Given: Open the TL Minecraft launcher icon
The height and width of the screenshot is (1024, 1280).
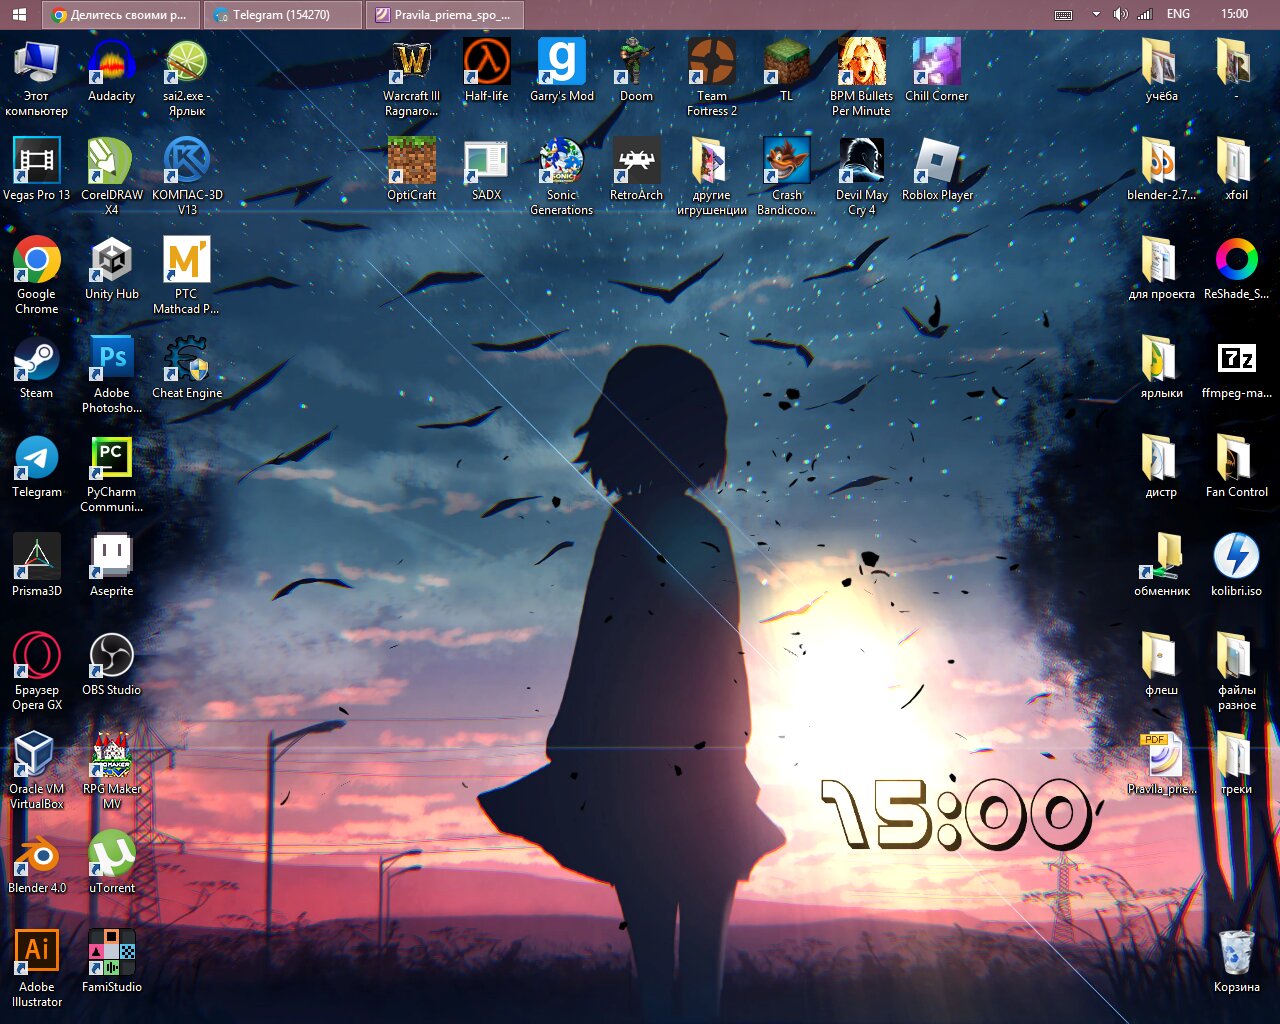Looking at the screenshot, I should tap(786, 71).
